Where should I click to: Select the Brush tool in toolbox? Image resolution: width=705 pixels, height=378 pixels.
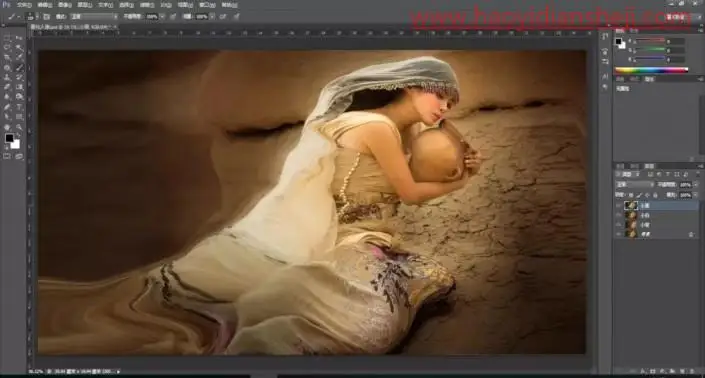pos(19,67)
